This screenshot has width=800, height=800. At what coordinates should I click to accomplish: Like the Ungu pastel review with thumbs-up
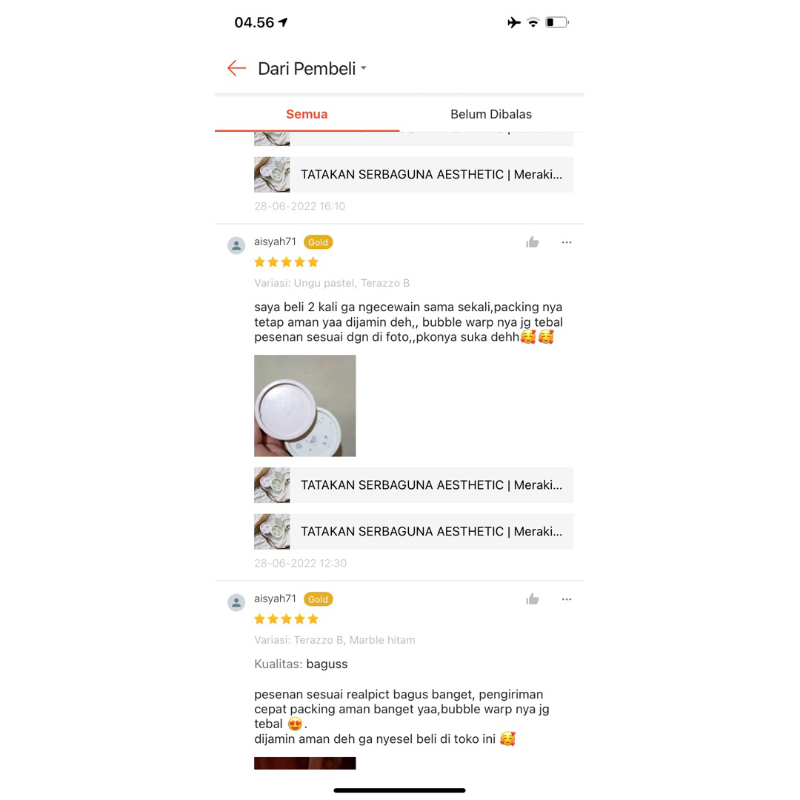[532, 242]
